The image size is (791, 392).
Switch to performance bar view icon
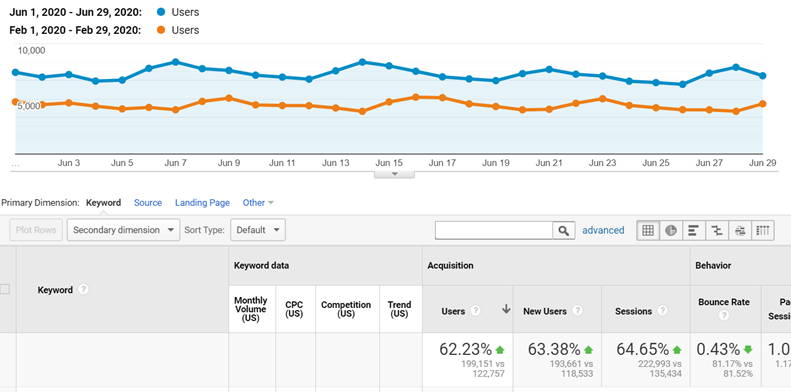(x=694, y=231)
